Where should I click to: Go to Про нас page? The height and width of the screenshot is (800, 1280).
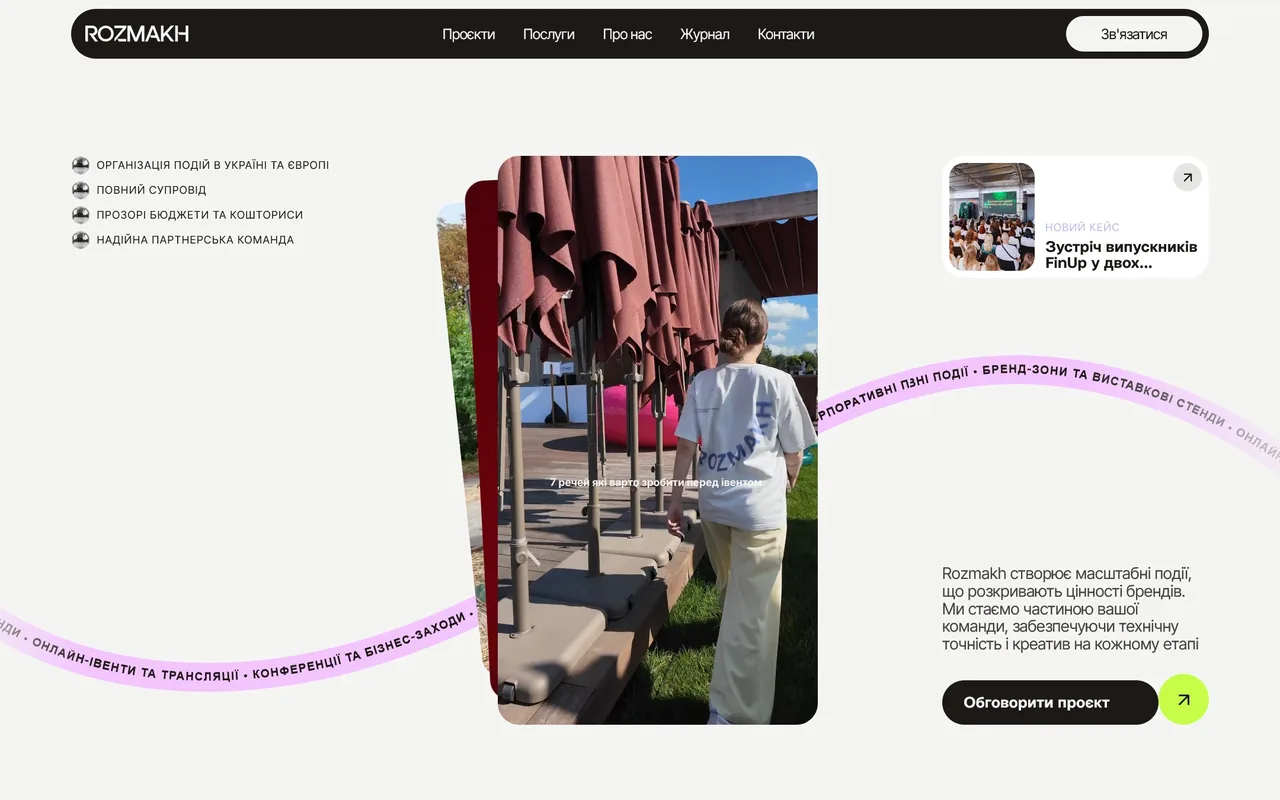[x=627, y=34]
